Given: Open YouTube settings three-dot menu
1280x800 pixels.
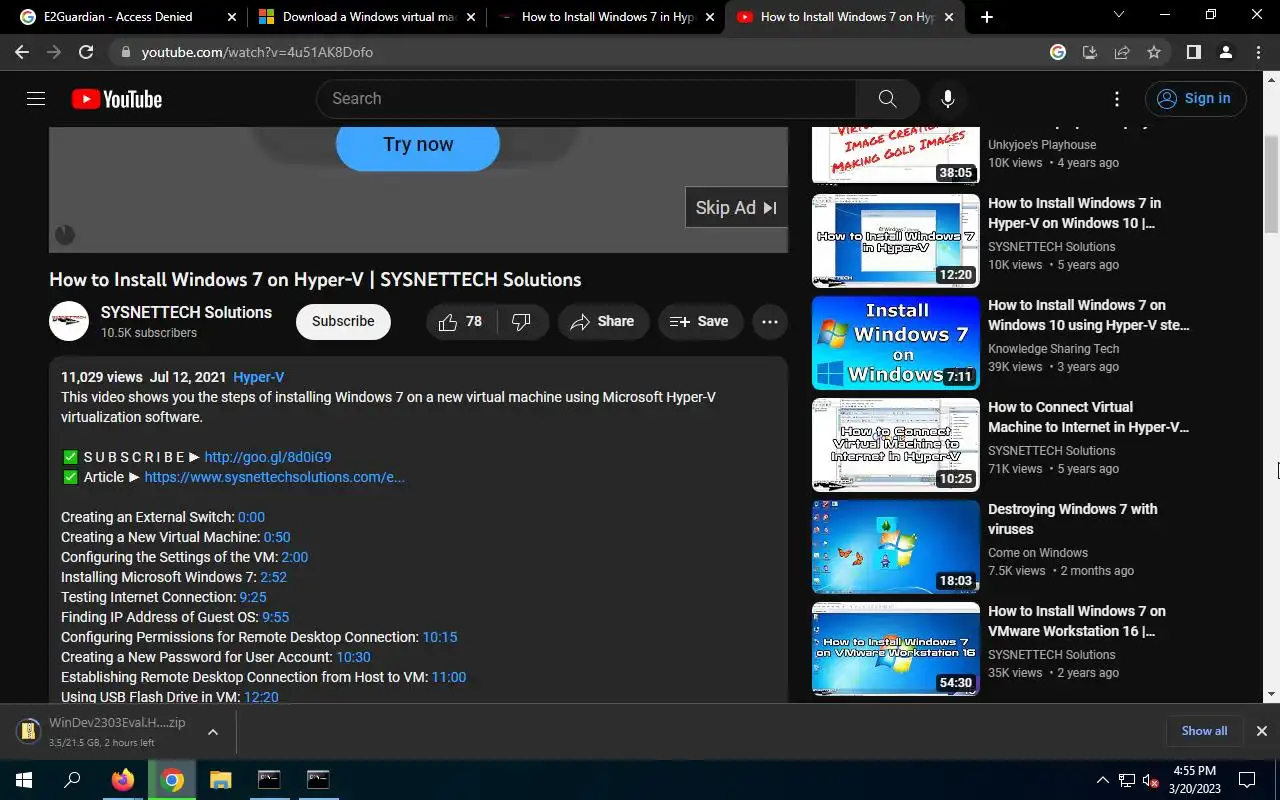Looking at the screenshot, I should click(x=1117, y=98).
